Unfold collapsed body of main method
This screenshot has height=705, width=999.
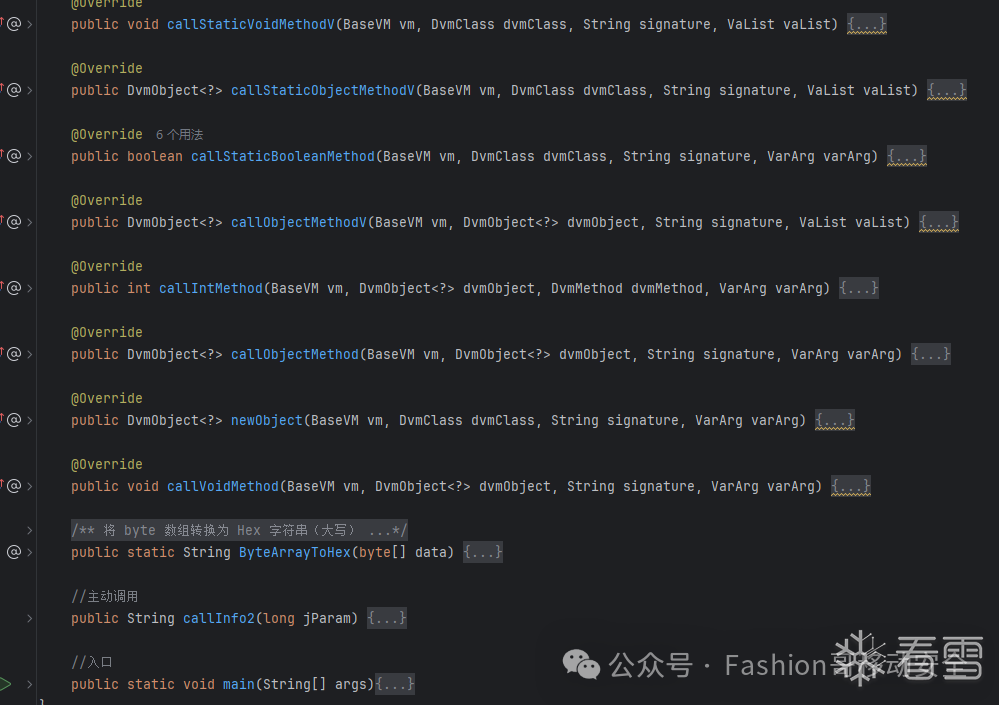[395, 684]
